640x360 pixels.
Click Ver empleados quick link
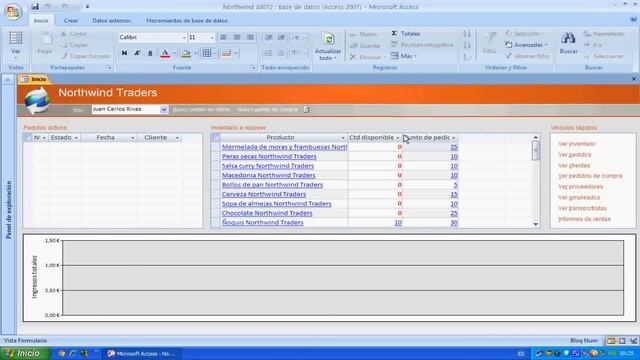pos(579,197)
